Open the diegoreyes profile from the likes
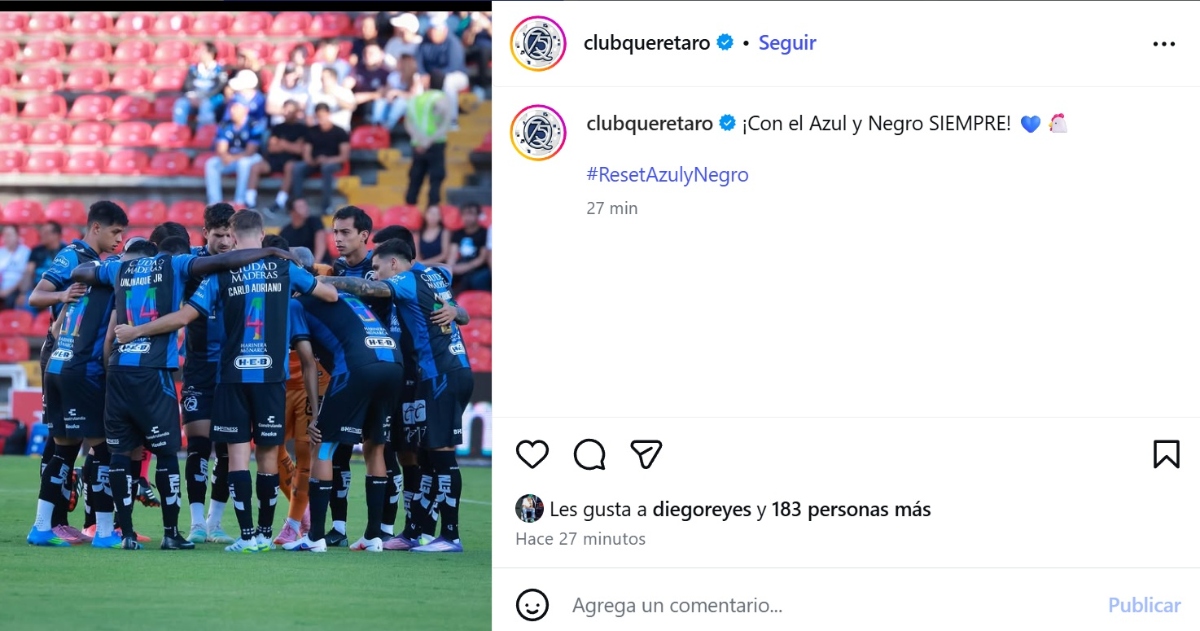The height and width of the screenshot is (631, 1200). point(701,509)
